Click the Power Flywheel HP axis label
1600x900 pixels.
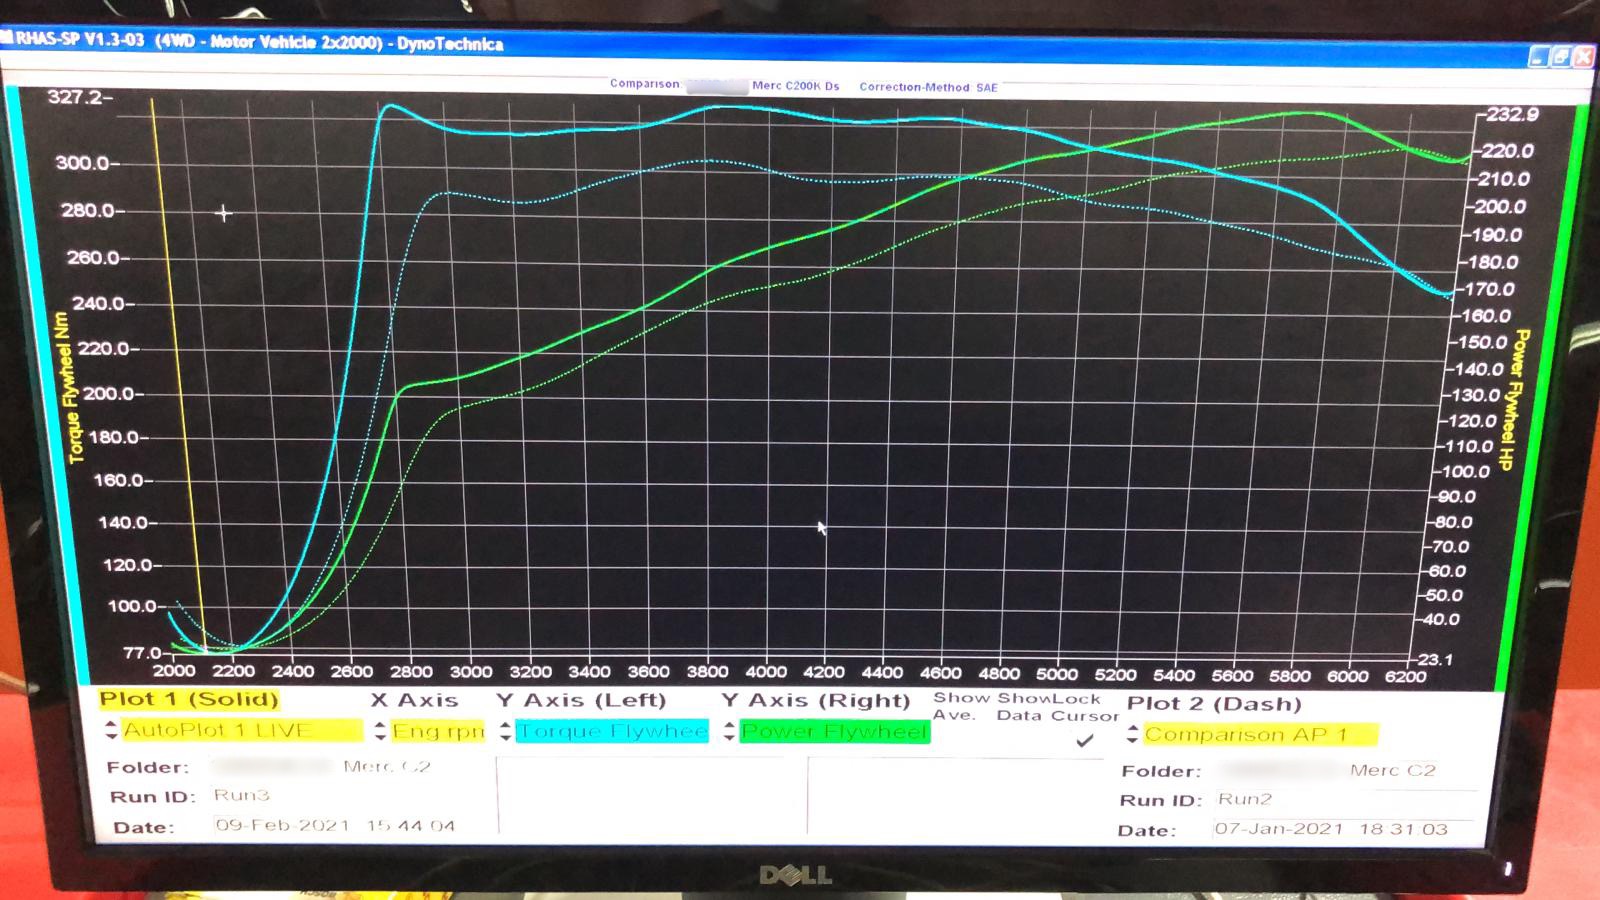coord(1515,400)
